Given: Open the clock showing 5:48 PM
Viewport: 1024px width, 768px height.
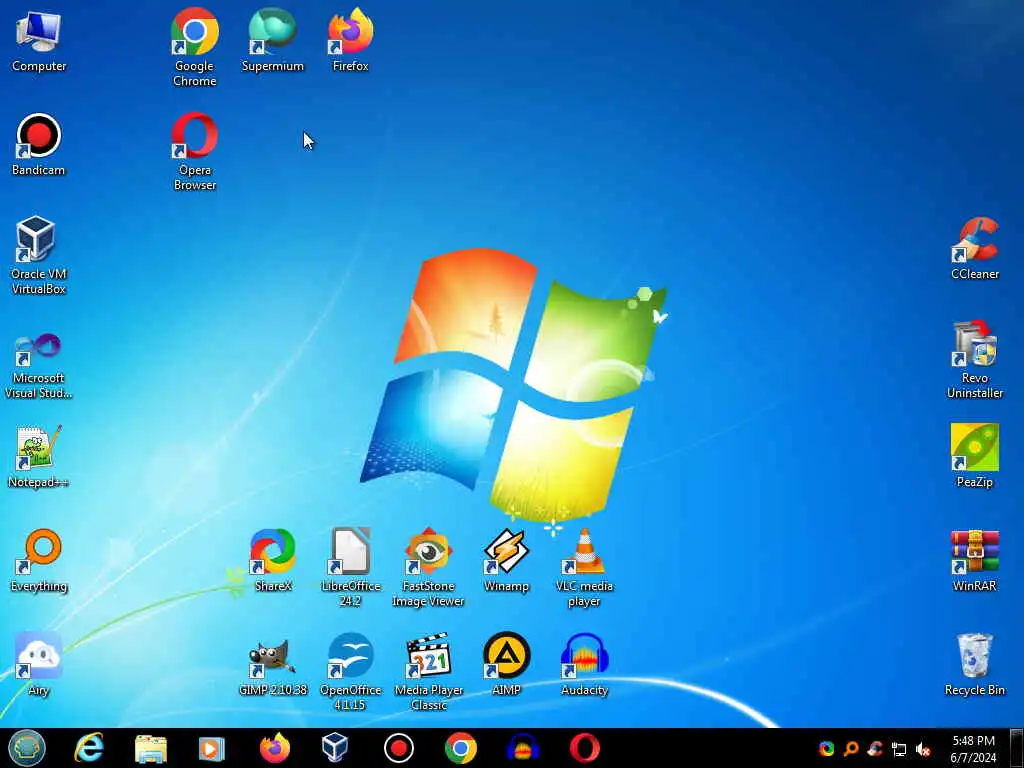Looking at the screenshot, I should click(973, 748).
